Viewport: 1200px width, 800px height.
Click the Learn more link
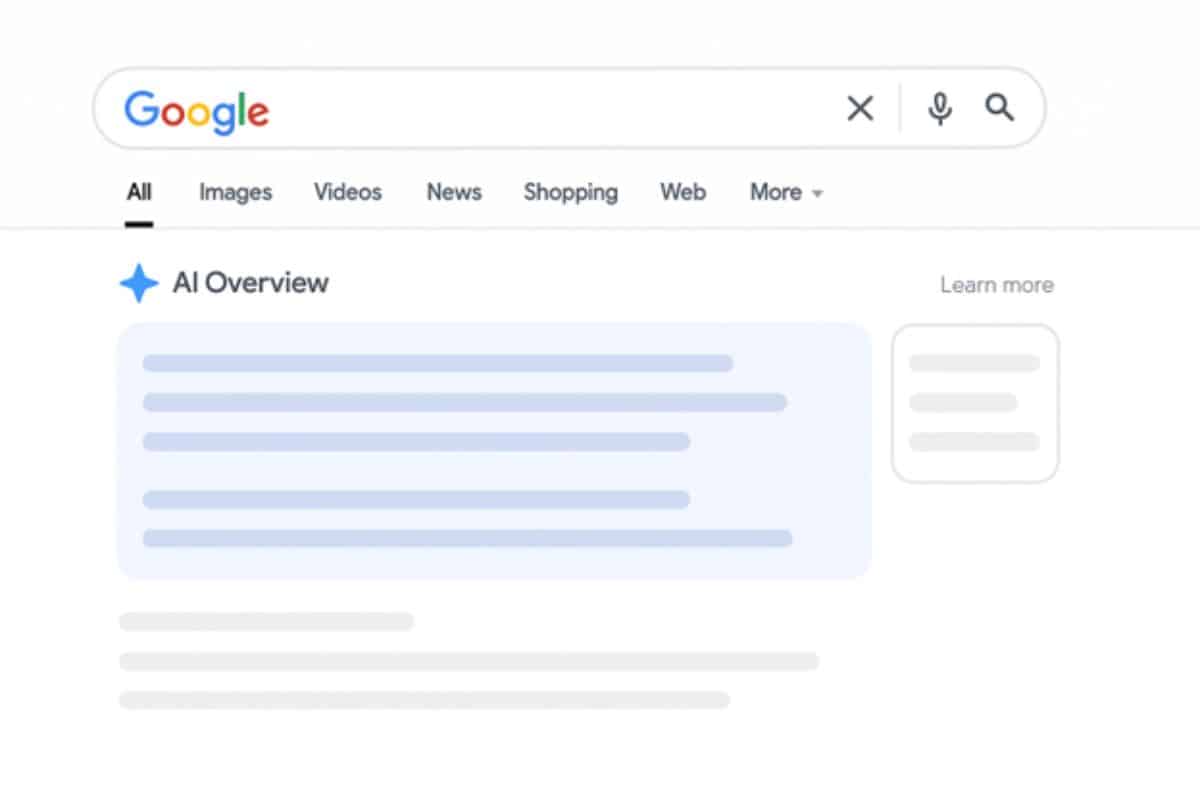[997, 285]
